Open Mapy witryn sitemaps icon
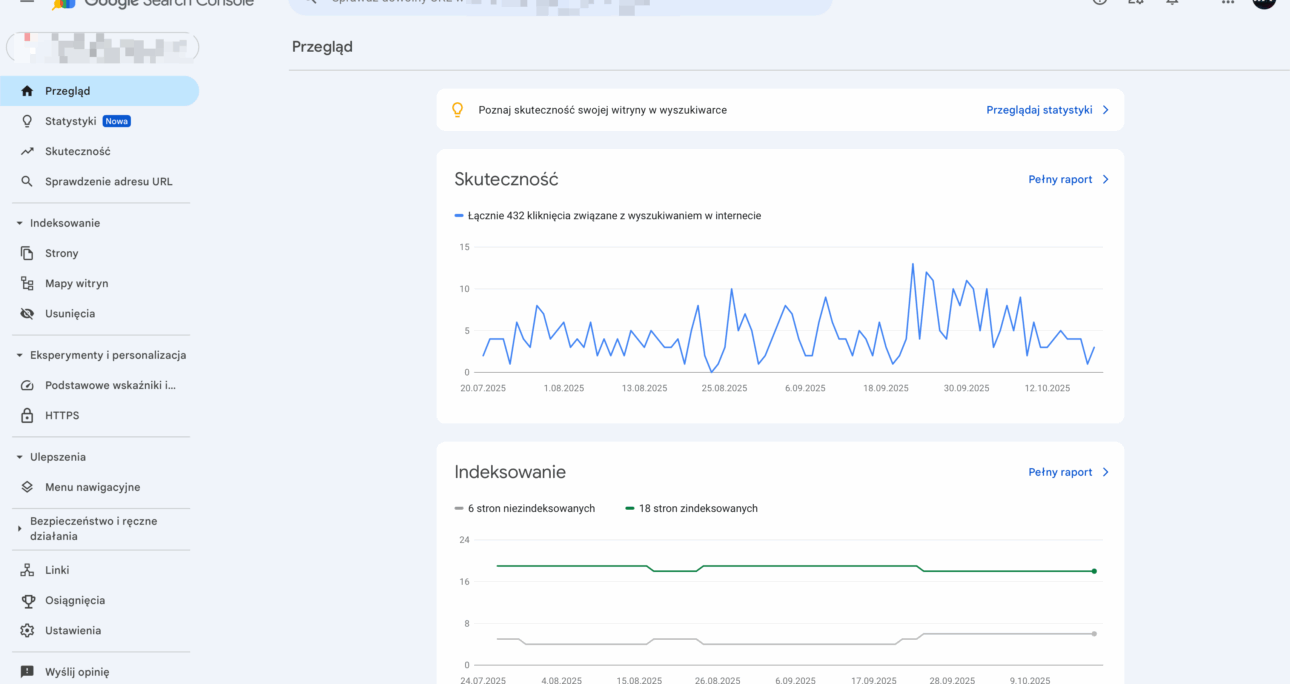Viewport: 1290px width, 684px height. coord(25,283)
